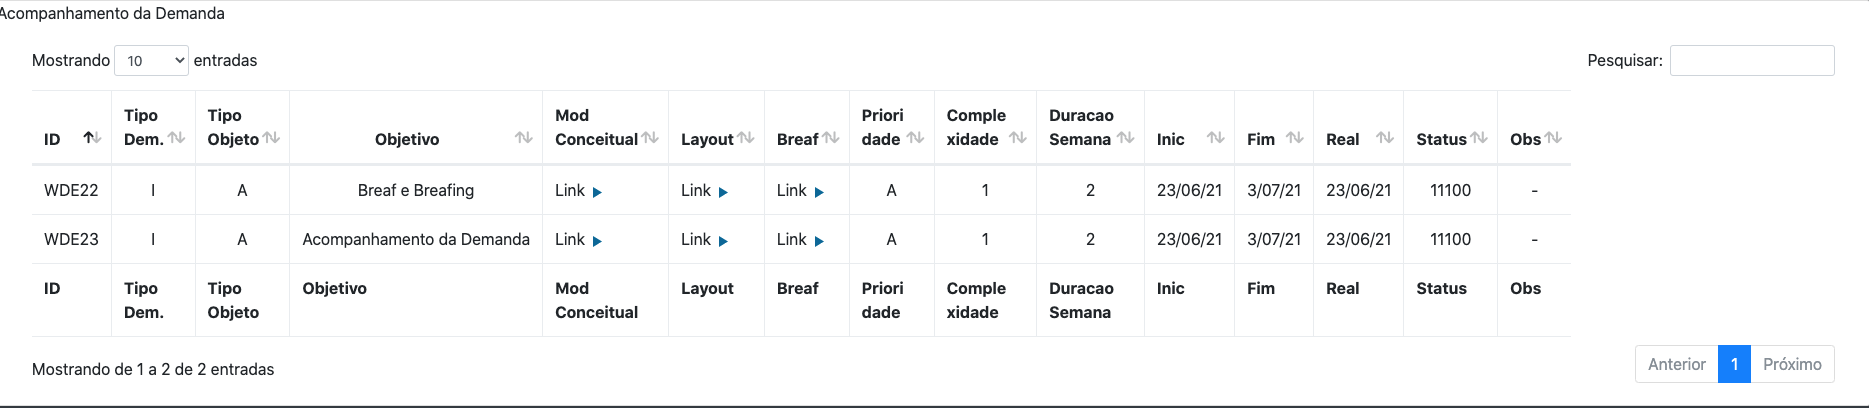Screen dimensions: 1869x408
Task: Sort by Inic date column arrows
Action: (x=1216, y=138)
